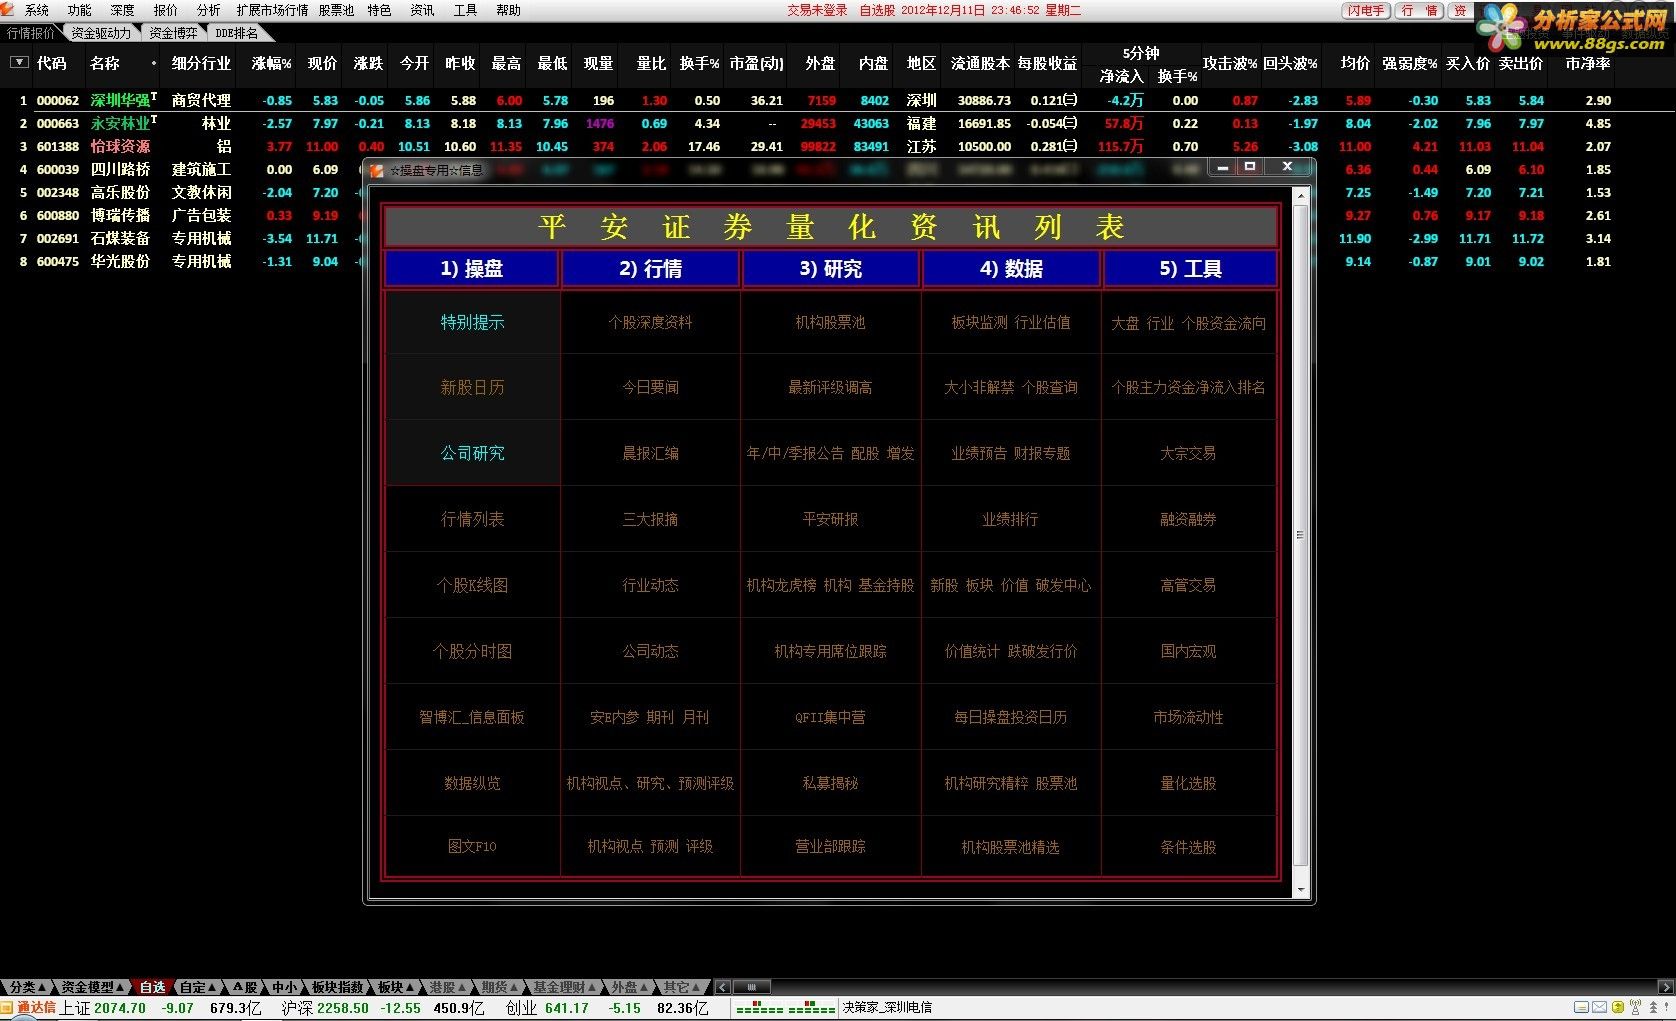
Task: Expand the 分类 bottom tab menu
Action: pos(26,987)
